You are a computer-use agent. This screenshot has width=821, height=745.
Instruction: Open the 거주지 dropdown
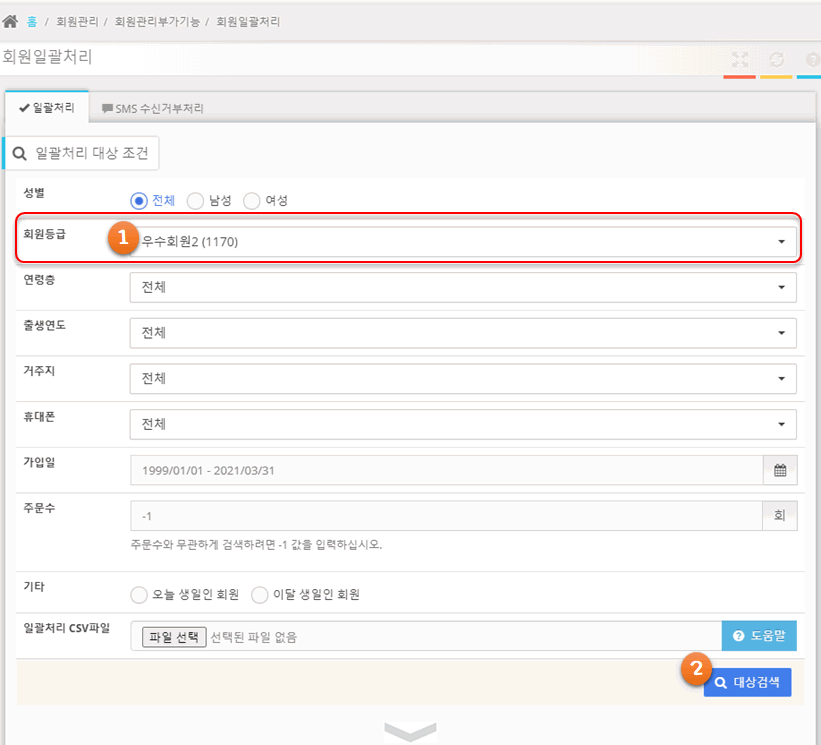point(463,379)
